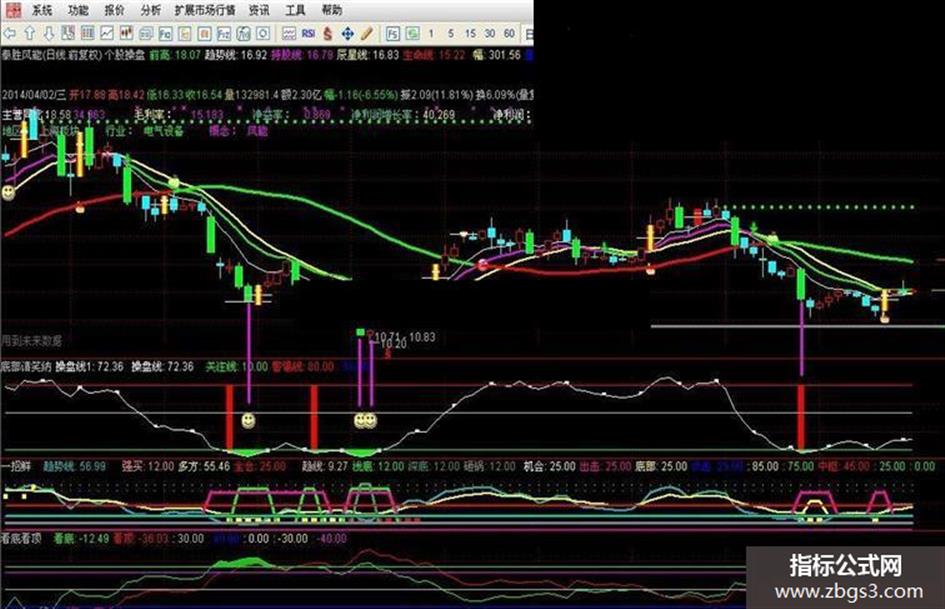
Task: Click the 看底: -12.49 value
Action: (x=82, y=538)
